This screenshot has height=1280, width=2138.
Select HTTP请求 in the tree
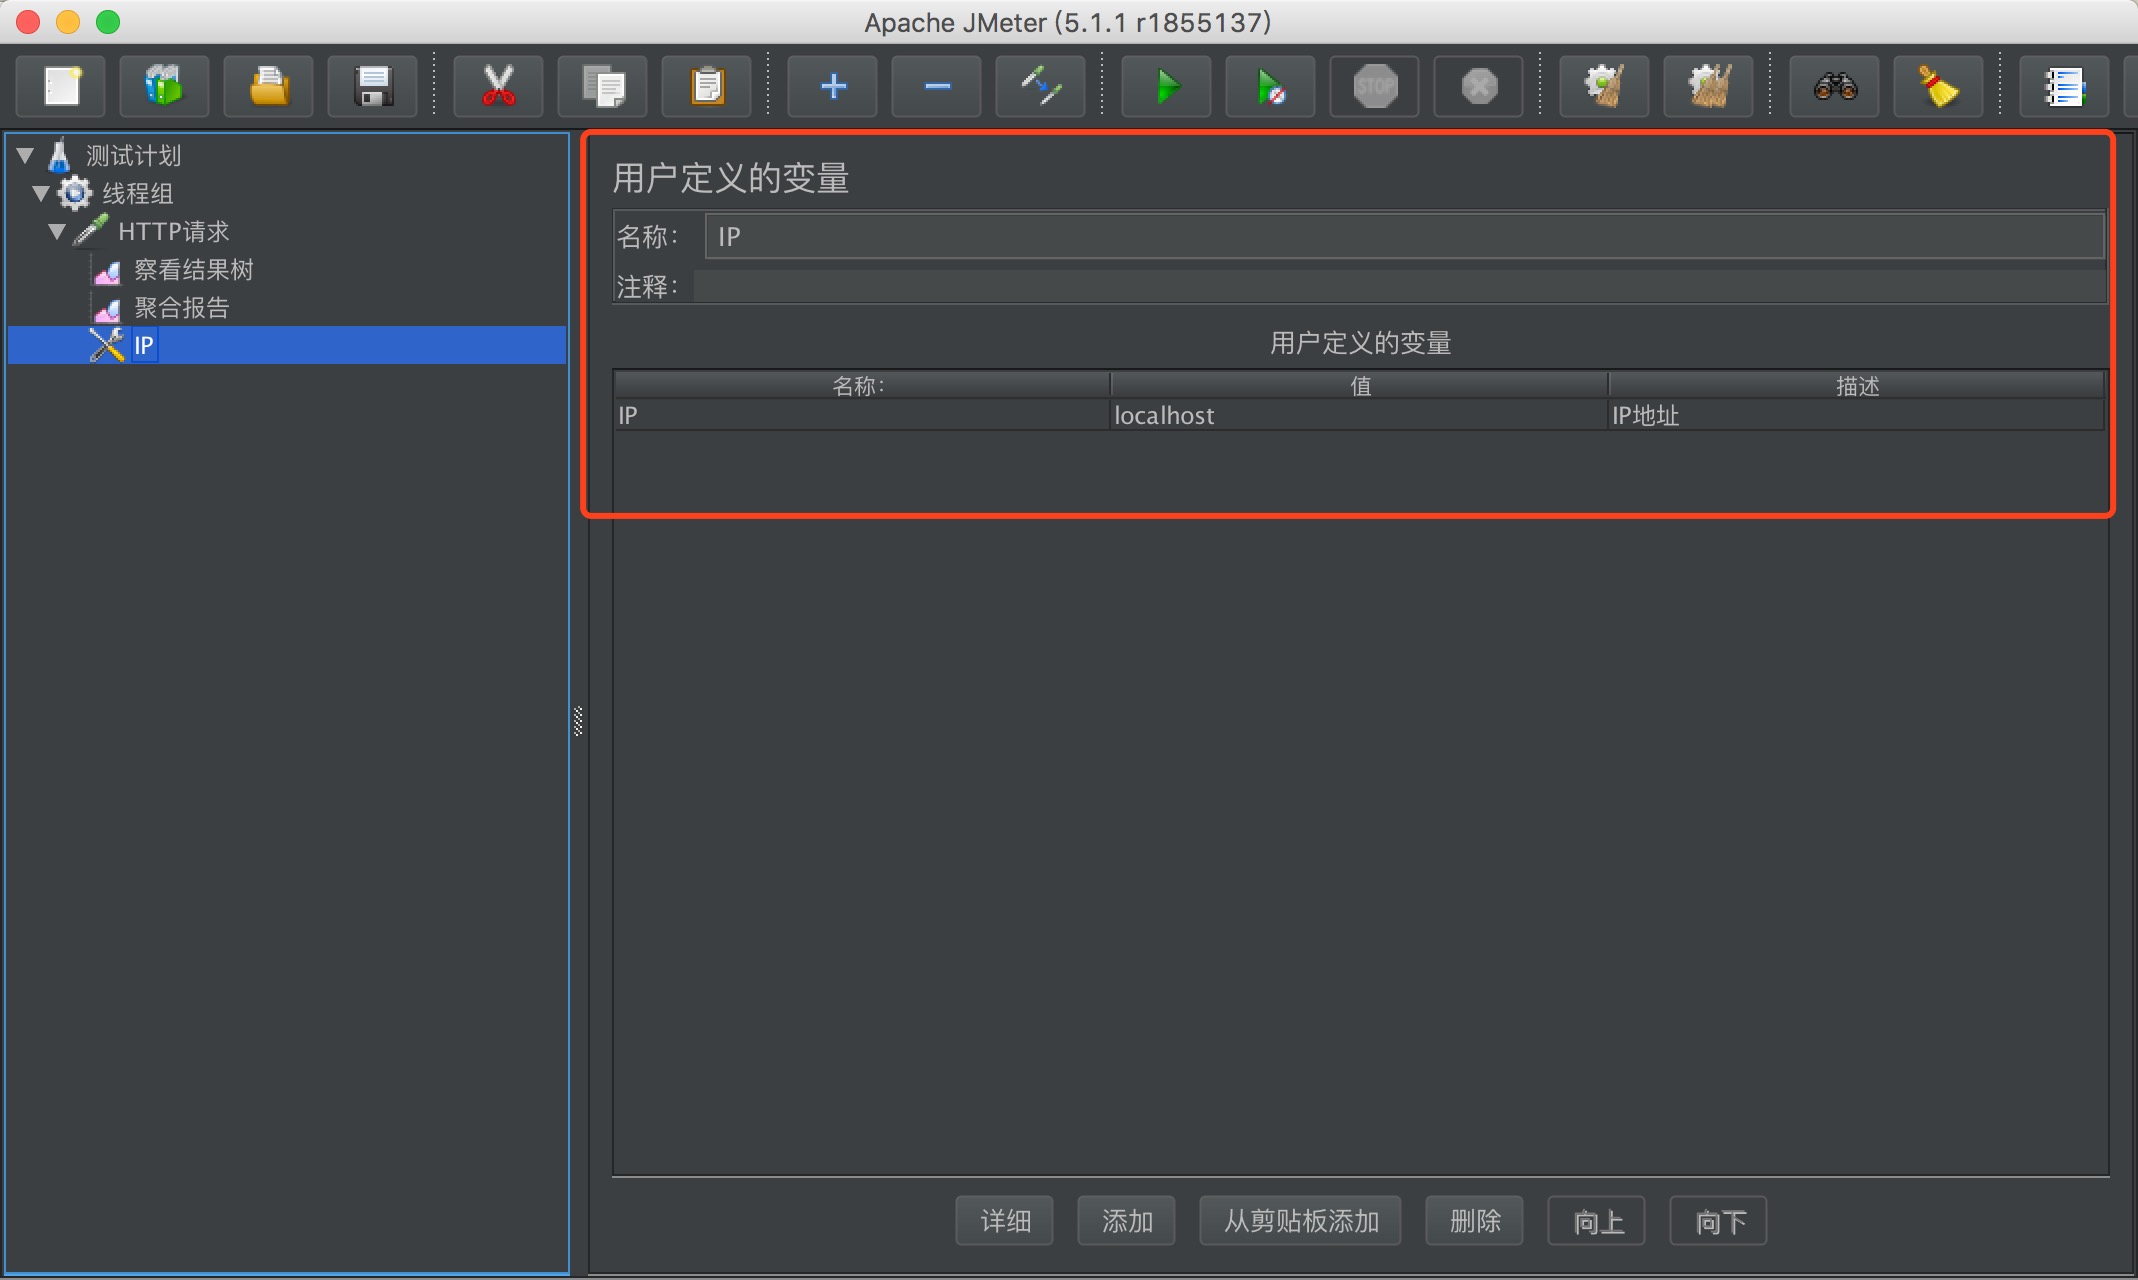[174, 231]
